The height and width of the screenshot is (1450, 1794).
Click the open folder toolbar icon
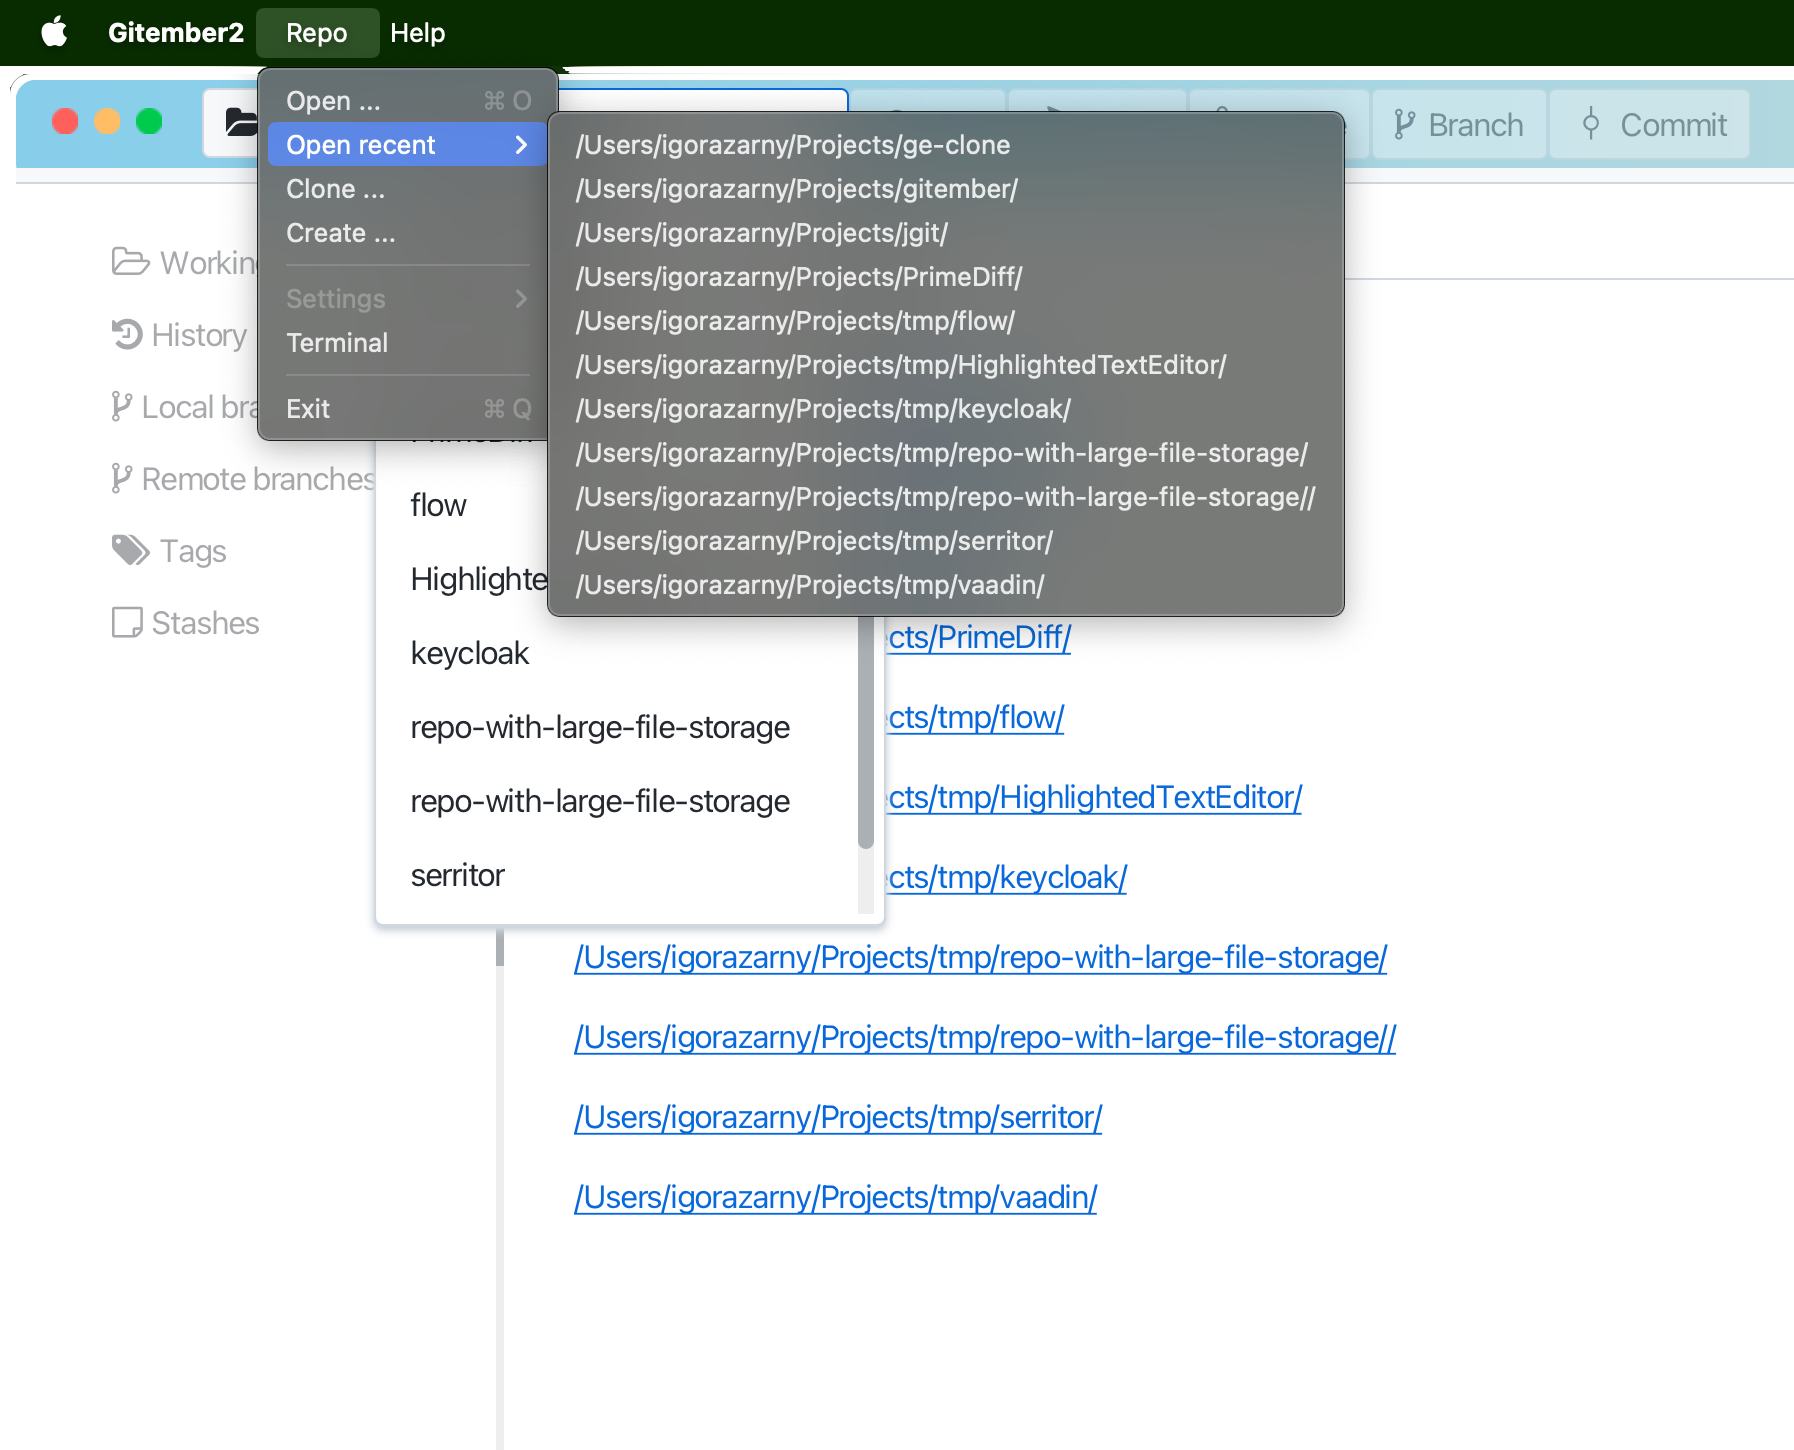tap(240, 122)
